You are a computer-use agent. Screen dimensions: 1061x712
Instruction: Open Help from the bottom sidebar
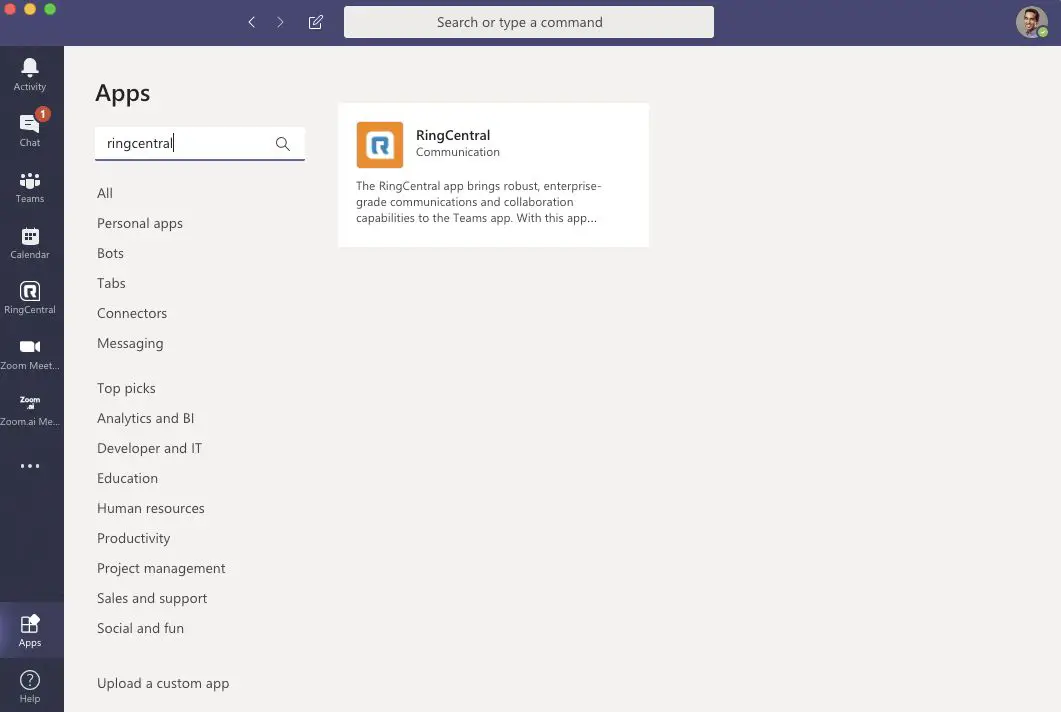(x=30, y=685)
